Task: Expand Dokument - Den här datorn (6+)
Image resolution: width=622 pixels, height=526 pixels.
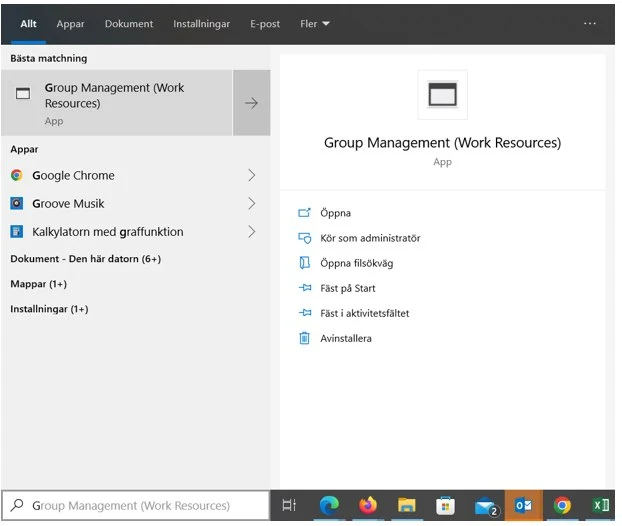Action: coord(86,259)
